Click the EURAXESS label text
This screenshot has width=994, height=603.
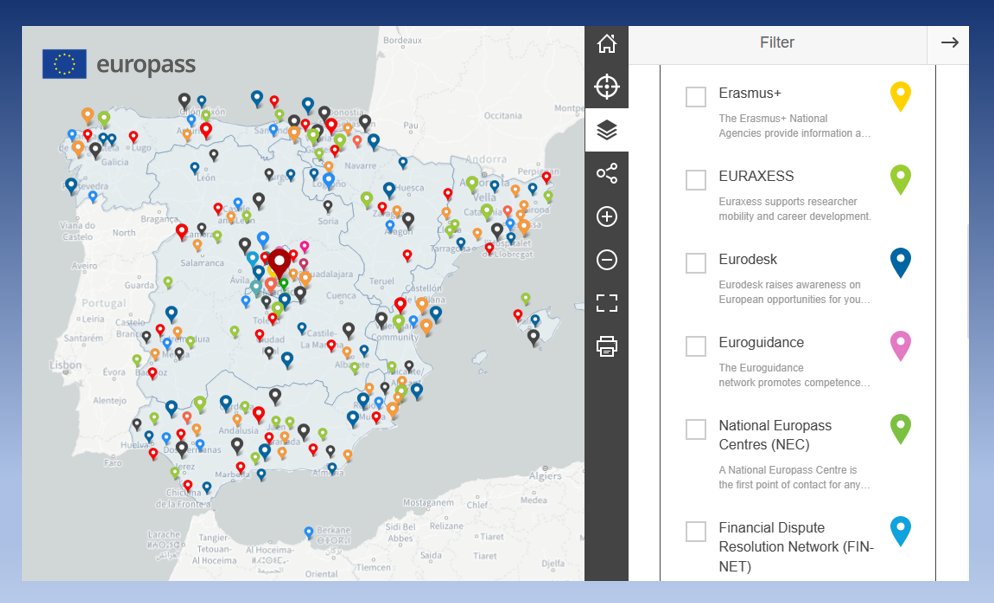tap(756, 176)
